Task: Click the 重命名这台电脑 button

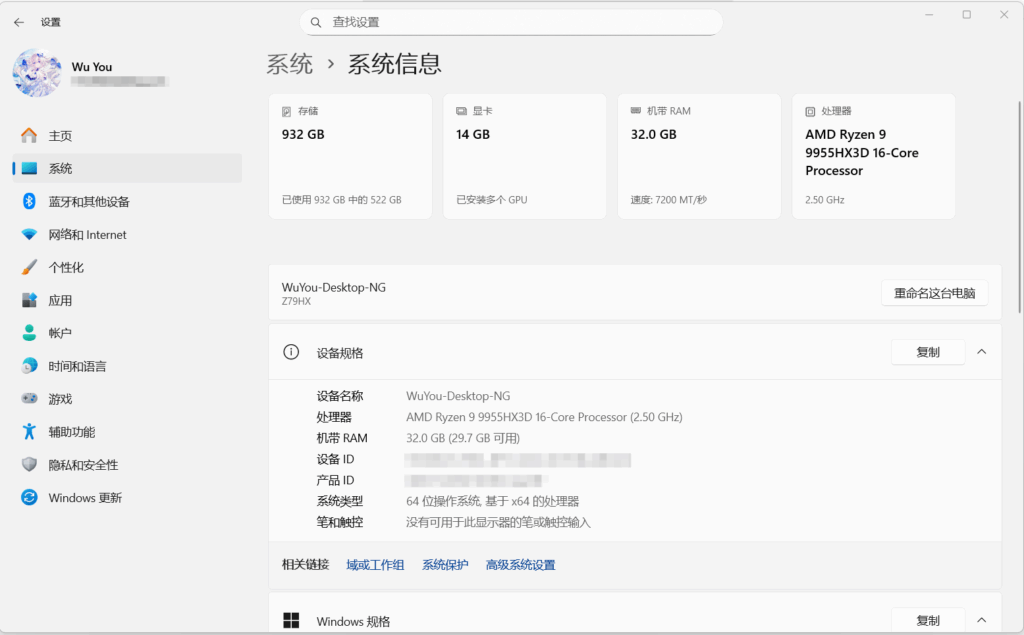Action: pos(934,293)
